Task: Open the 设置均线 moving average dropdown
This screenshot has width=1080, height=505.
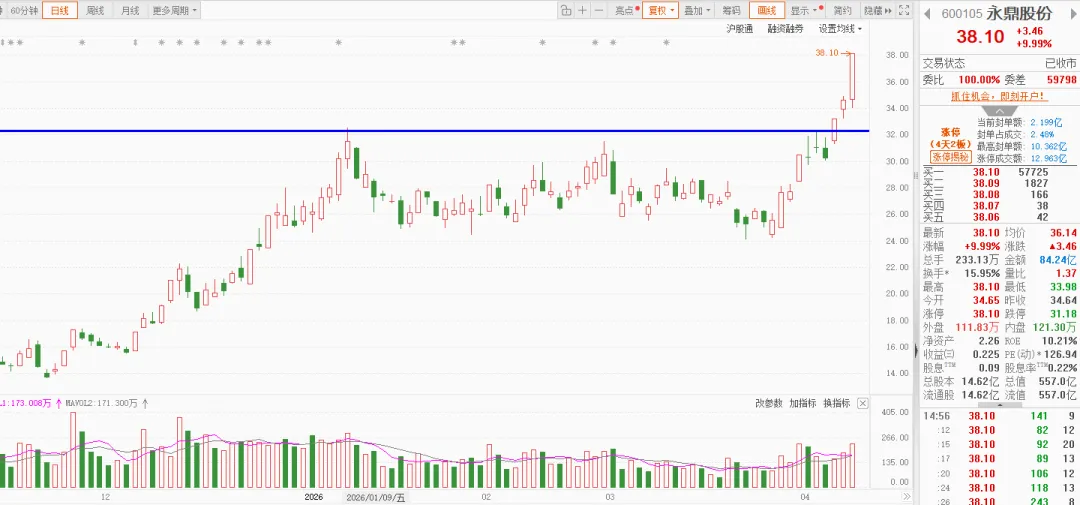Action: point(840,29)
